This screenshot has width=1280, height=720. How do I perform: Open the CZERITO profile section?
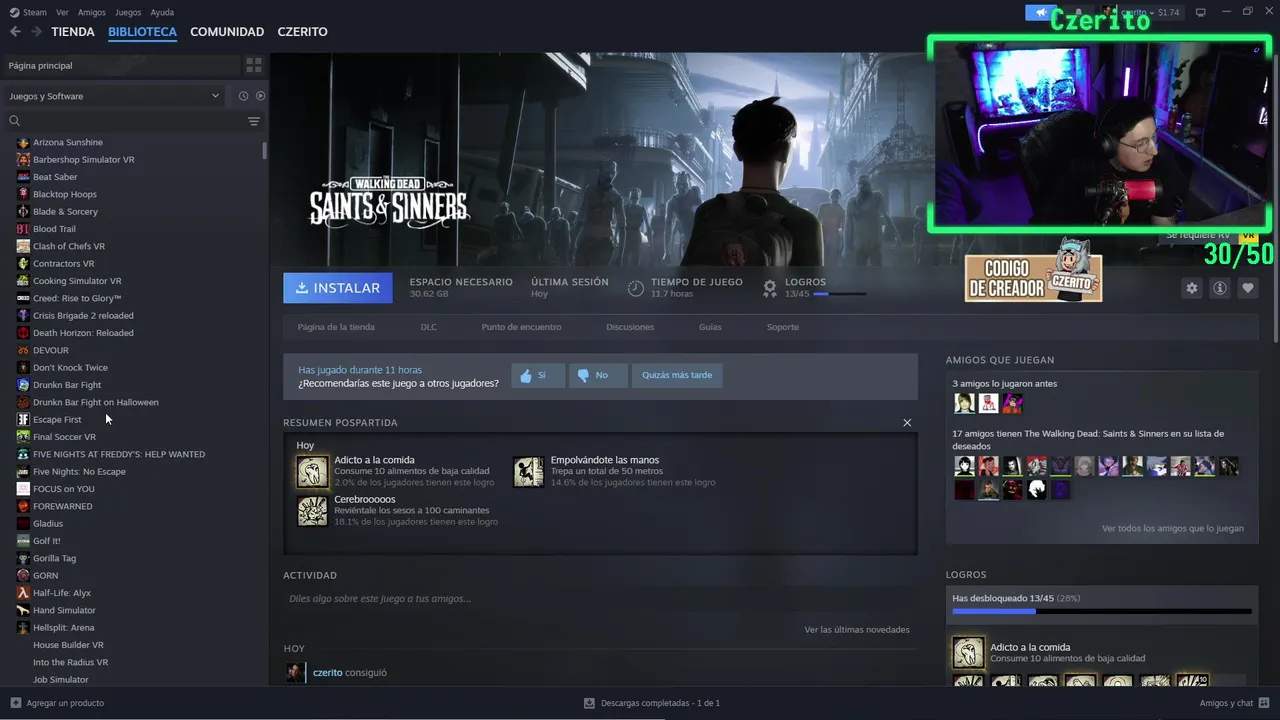coord(302,32)
